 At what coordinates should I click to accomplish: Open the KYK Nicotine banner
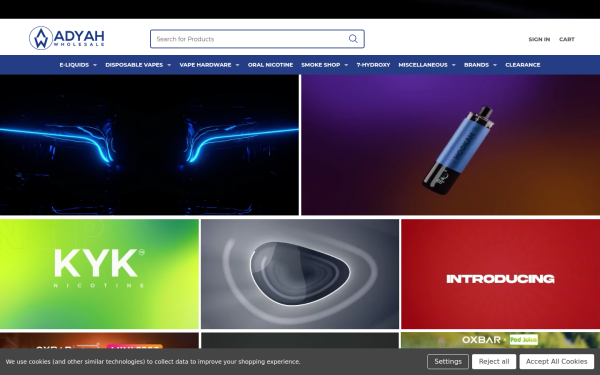click(x=99, y=274)
